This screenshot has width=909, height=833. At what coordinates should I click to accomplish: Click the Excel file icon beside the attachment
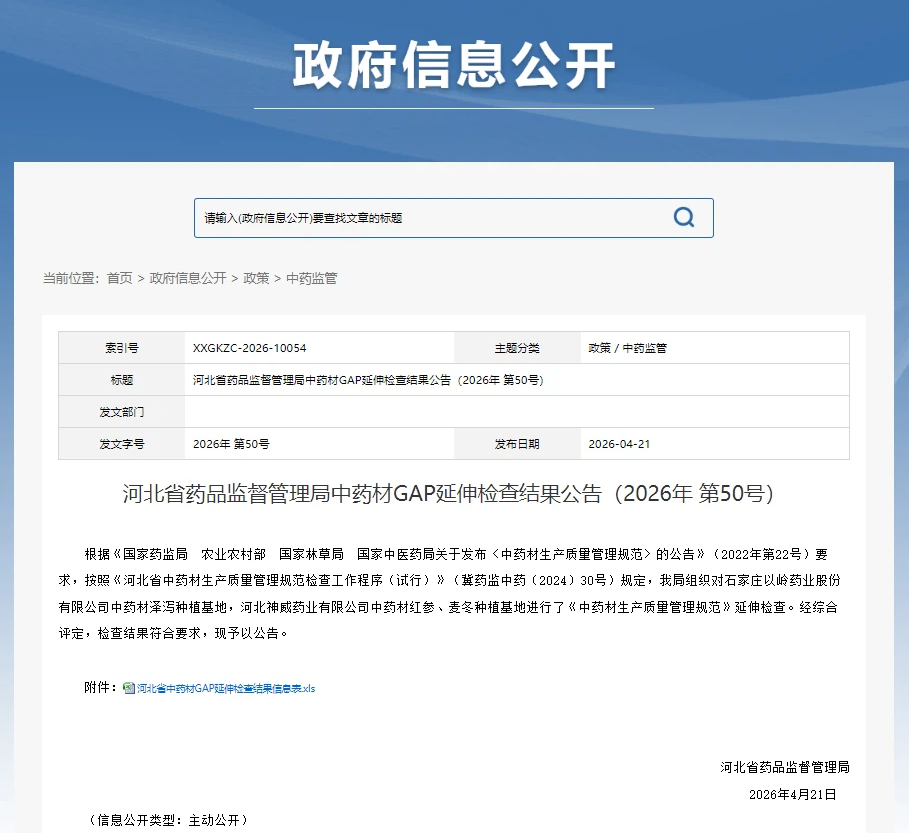129,688
